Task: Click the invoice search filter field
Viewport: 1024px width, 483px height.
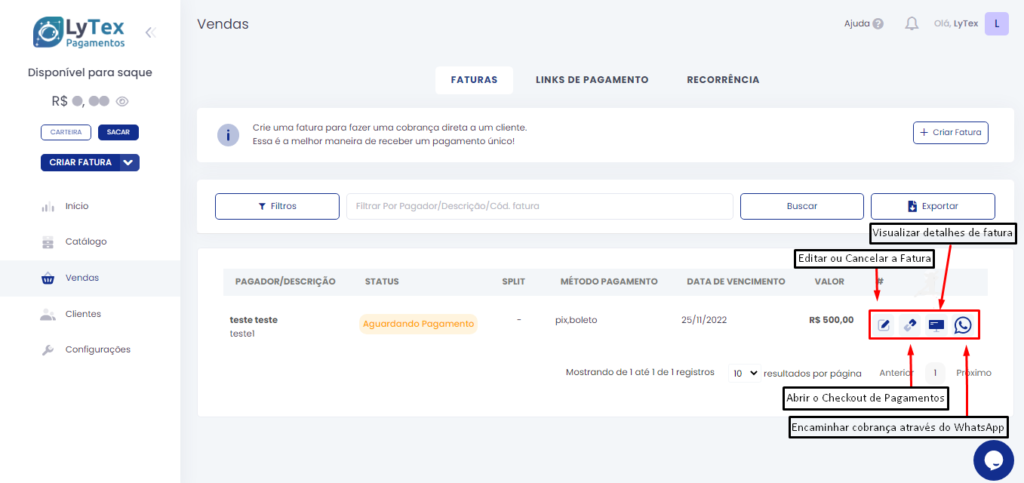Action: [x=539, y=206]
